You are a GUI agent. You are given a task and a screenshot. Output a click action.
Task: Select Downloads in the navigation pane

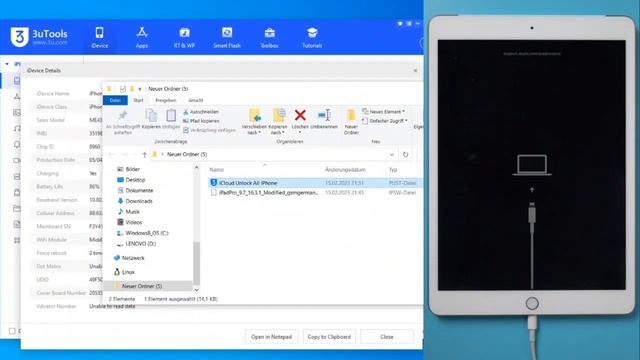tap(135, 201)
